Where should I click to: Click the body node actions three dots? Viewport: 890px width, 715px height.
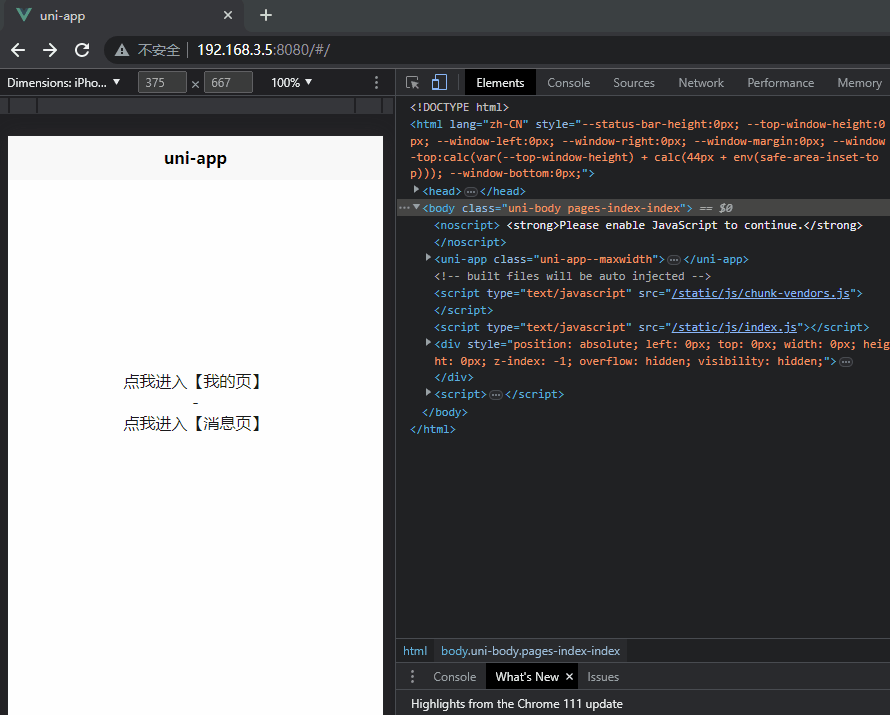click(404, 208)
